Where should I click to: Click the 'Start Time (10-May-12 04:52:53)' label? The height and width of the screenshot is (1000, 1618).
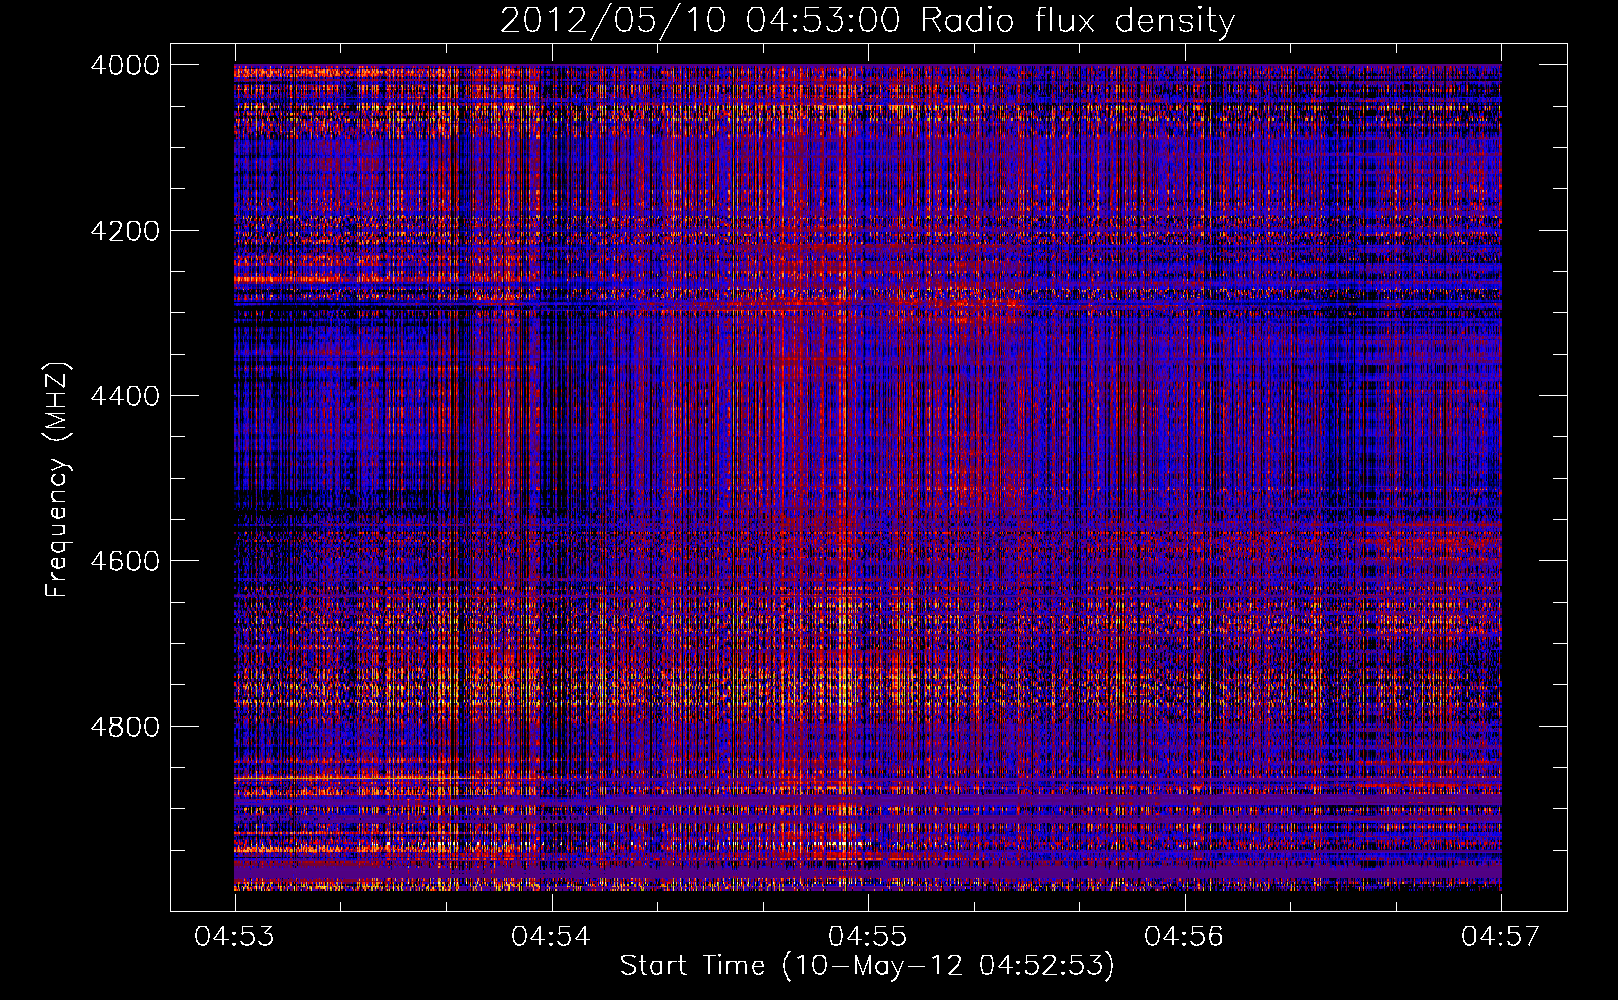[867, 966]
